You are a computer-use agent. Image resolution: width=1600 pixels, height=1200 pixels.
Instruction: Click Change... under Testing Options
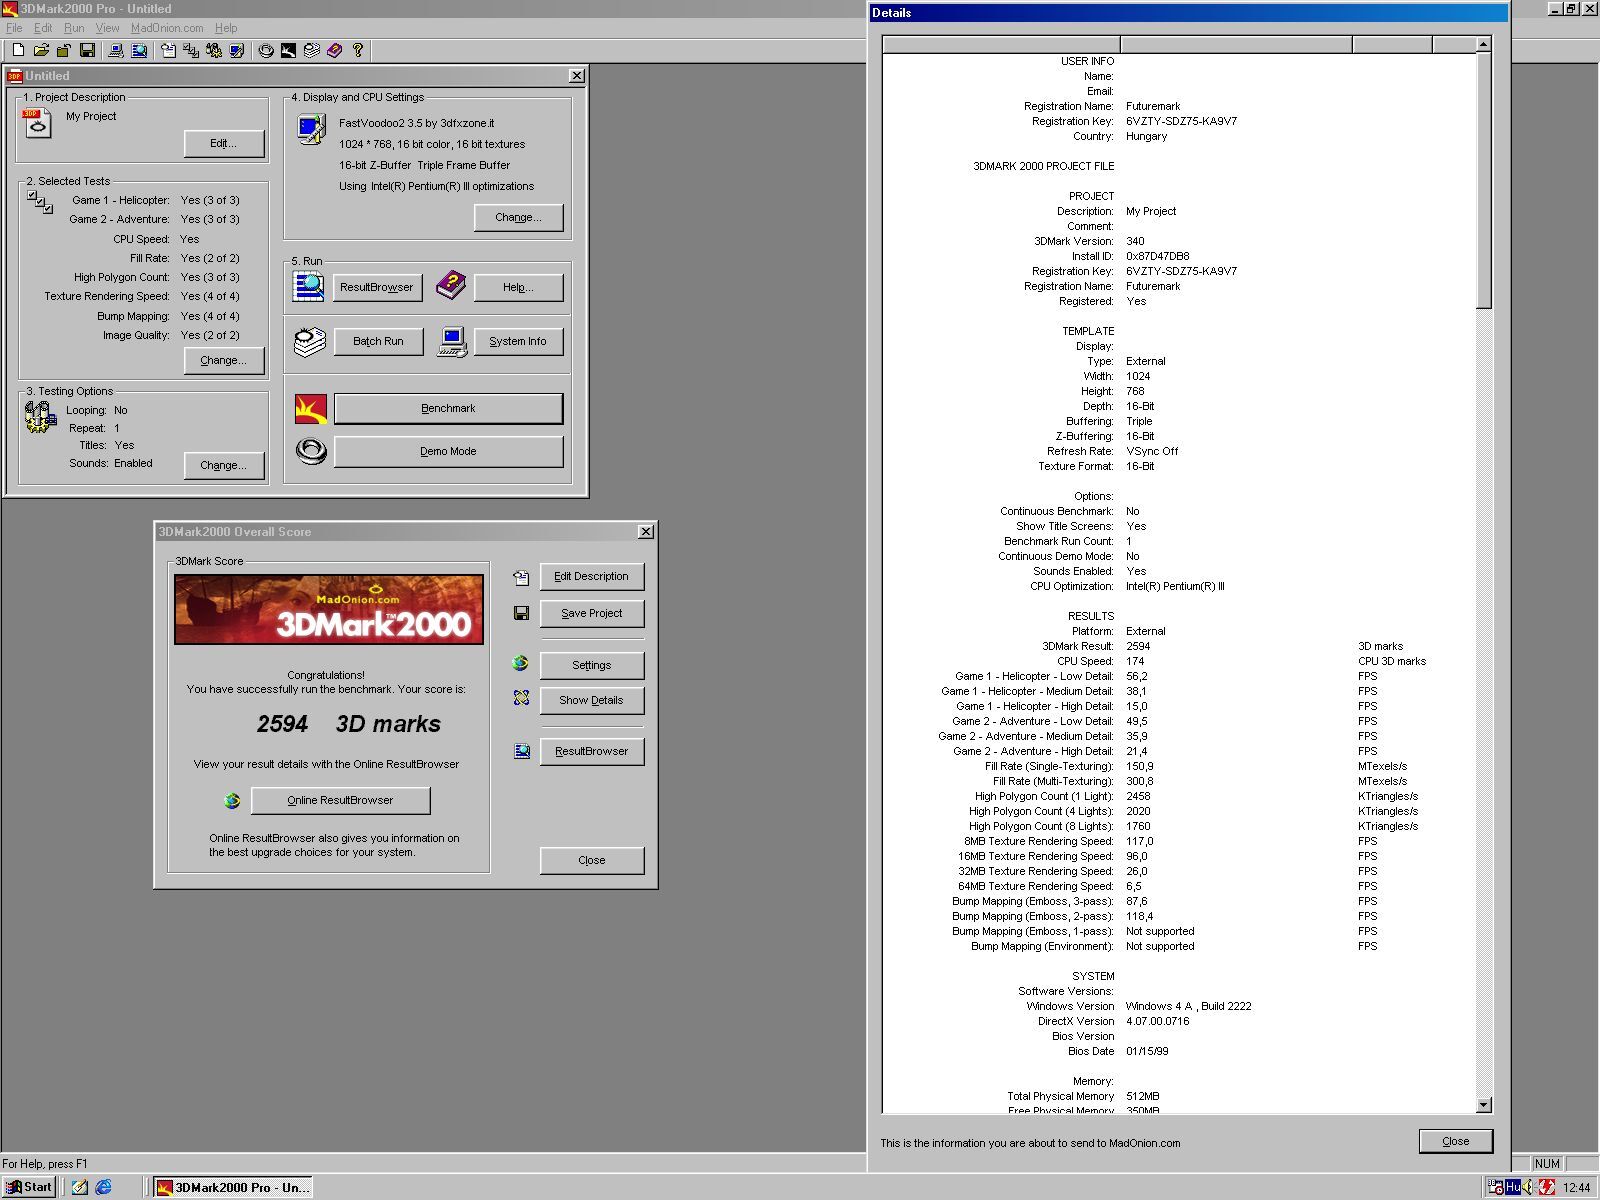coord(224,465)
